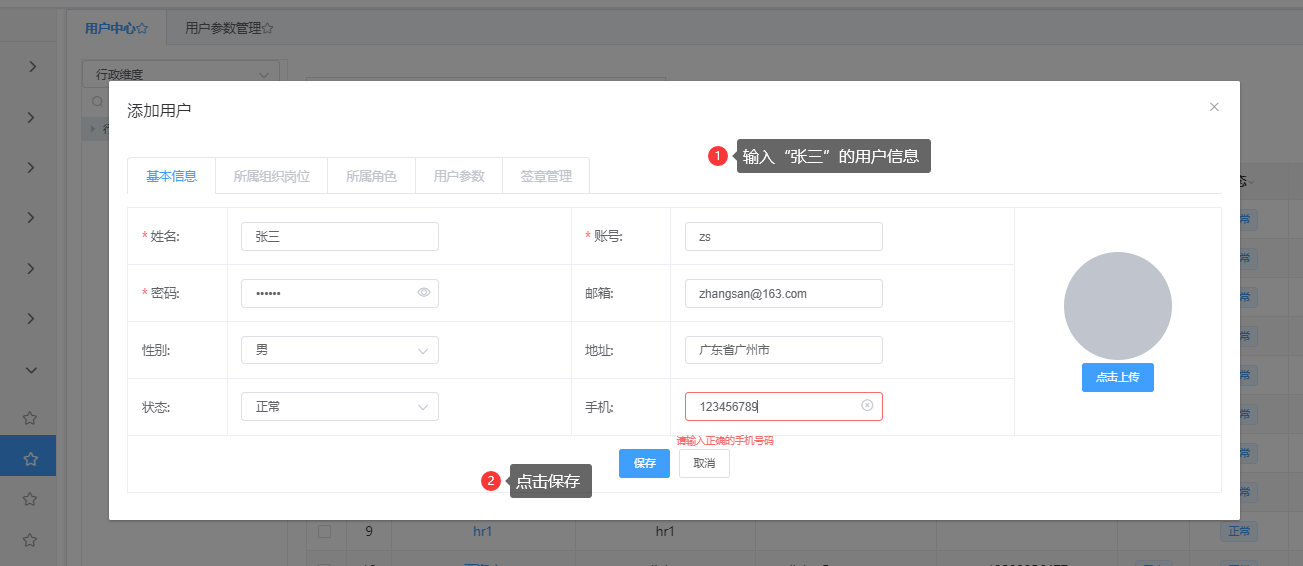The image size is (1303, 566).
Task: Switch to the 所属组织岗位 tab
Action: (x=271, y=176)
